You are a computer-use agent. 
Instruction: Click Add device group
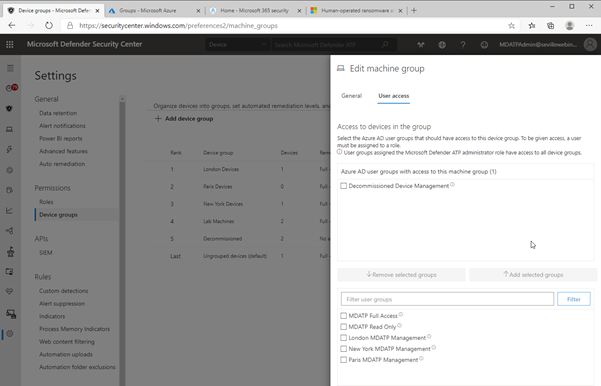[184, 119]
